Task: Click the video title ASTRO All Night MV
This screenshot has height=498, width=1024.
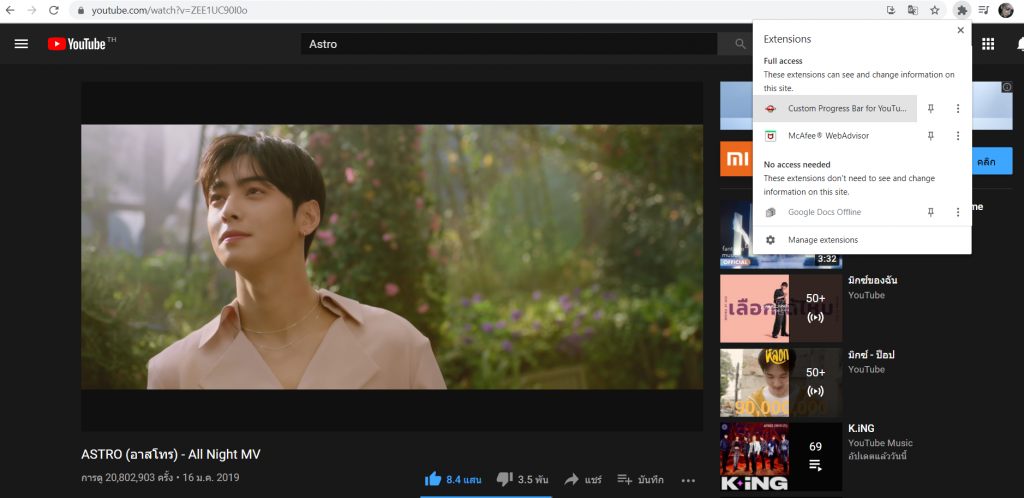Action: pyautogui.click(x=171, y=454)
